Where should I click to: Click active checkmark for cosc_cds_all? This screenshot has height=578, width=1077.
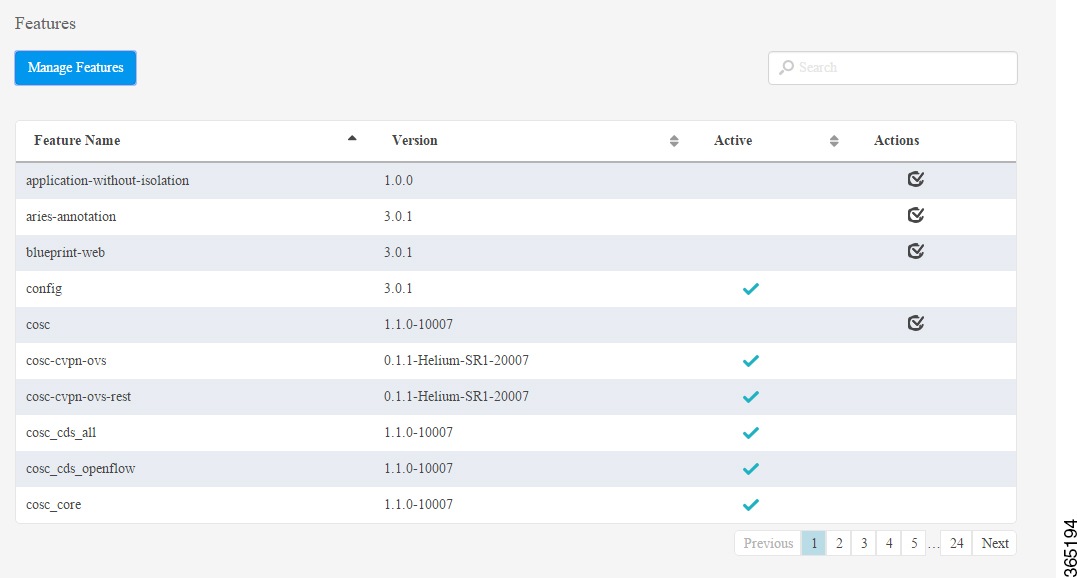751,433
